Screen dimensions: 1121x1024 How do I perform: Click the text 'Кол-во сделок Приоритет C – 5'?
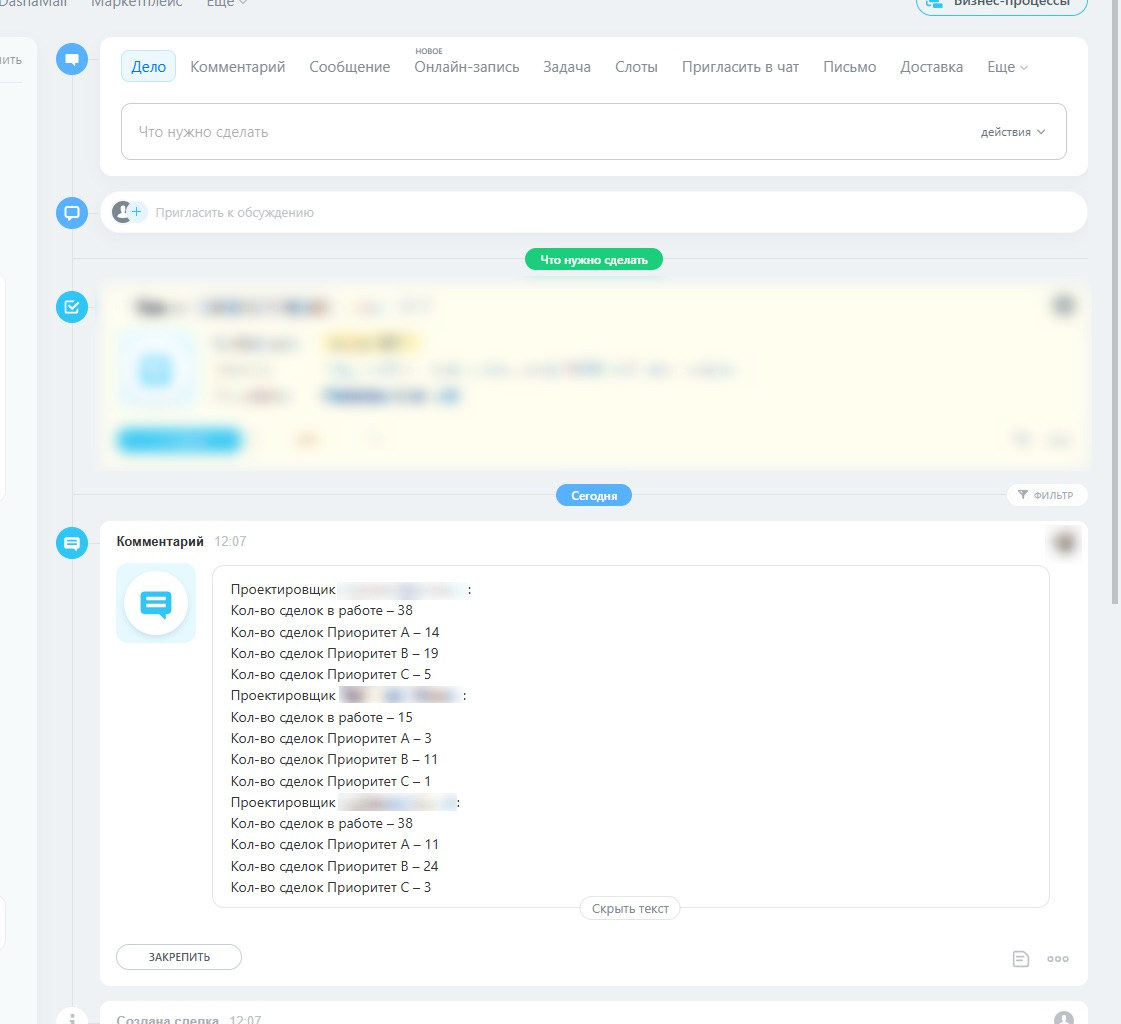pyautogui.click(x=331, y=674)
